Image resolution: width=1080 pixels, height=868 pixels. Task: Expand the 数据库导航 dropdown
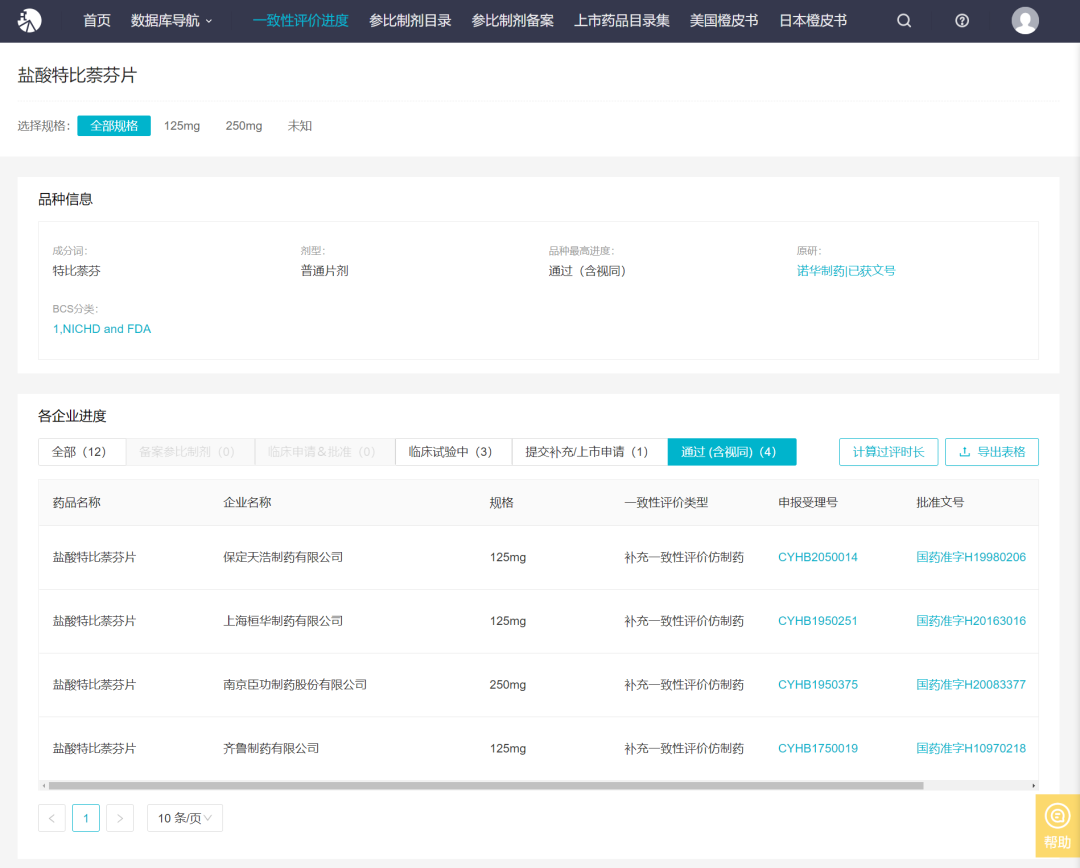click(x=172, y=21)
